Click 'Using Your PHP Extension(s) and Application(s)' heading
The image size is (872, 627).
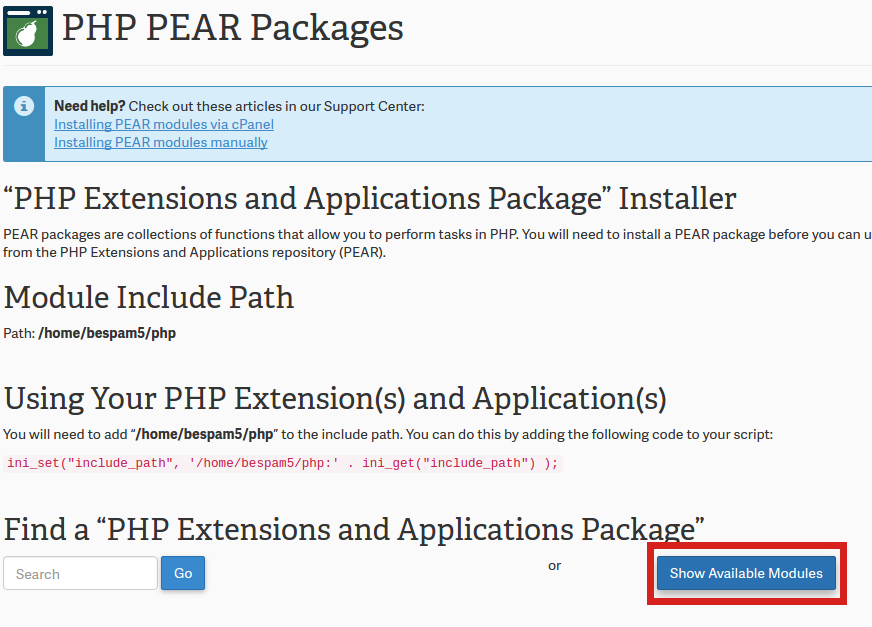335,398
